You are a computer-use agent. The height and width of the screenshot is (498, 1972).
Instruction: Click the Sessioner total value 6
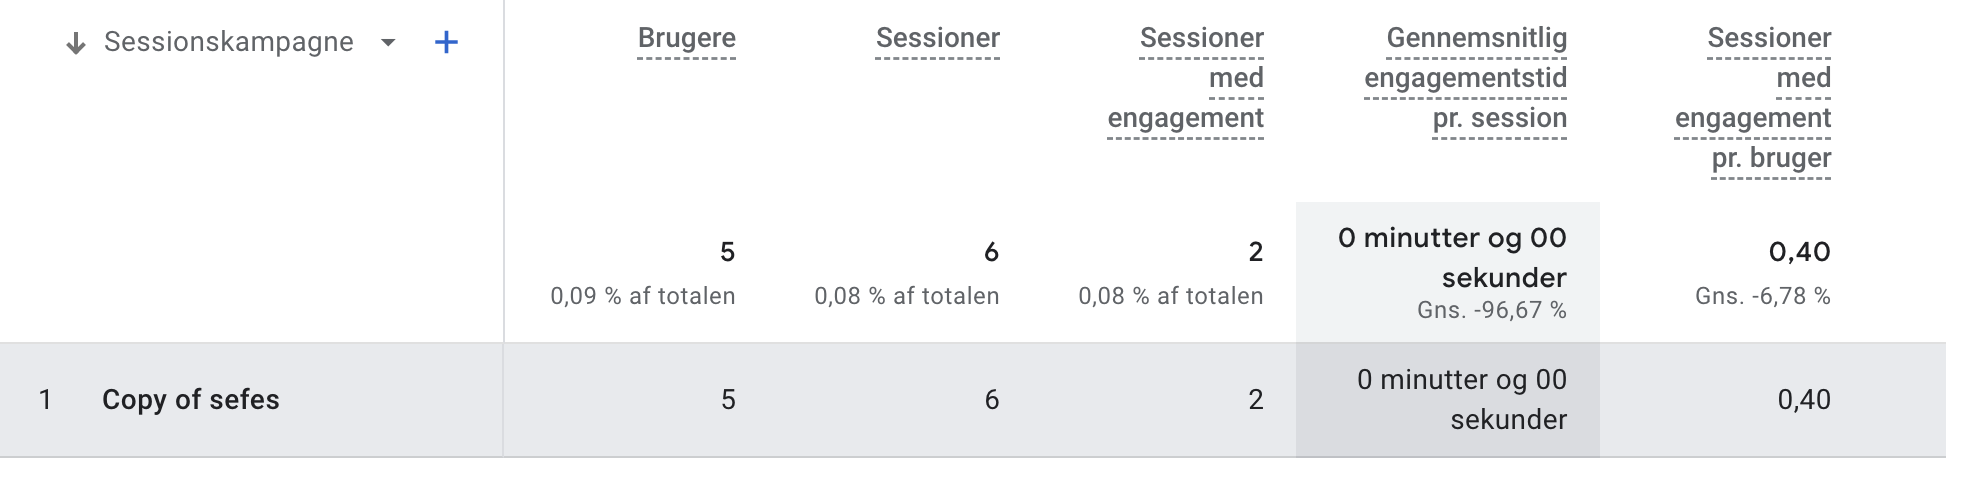(991, 252)
